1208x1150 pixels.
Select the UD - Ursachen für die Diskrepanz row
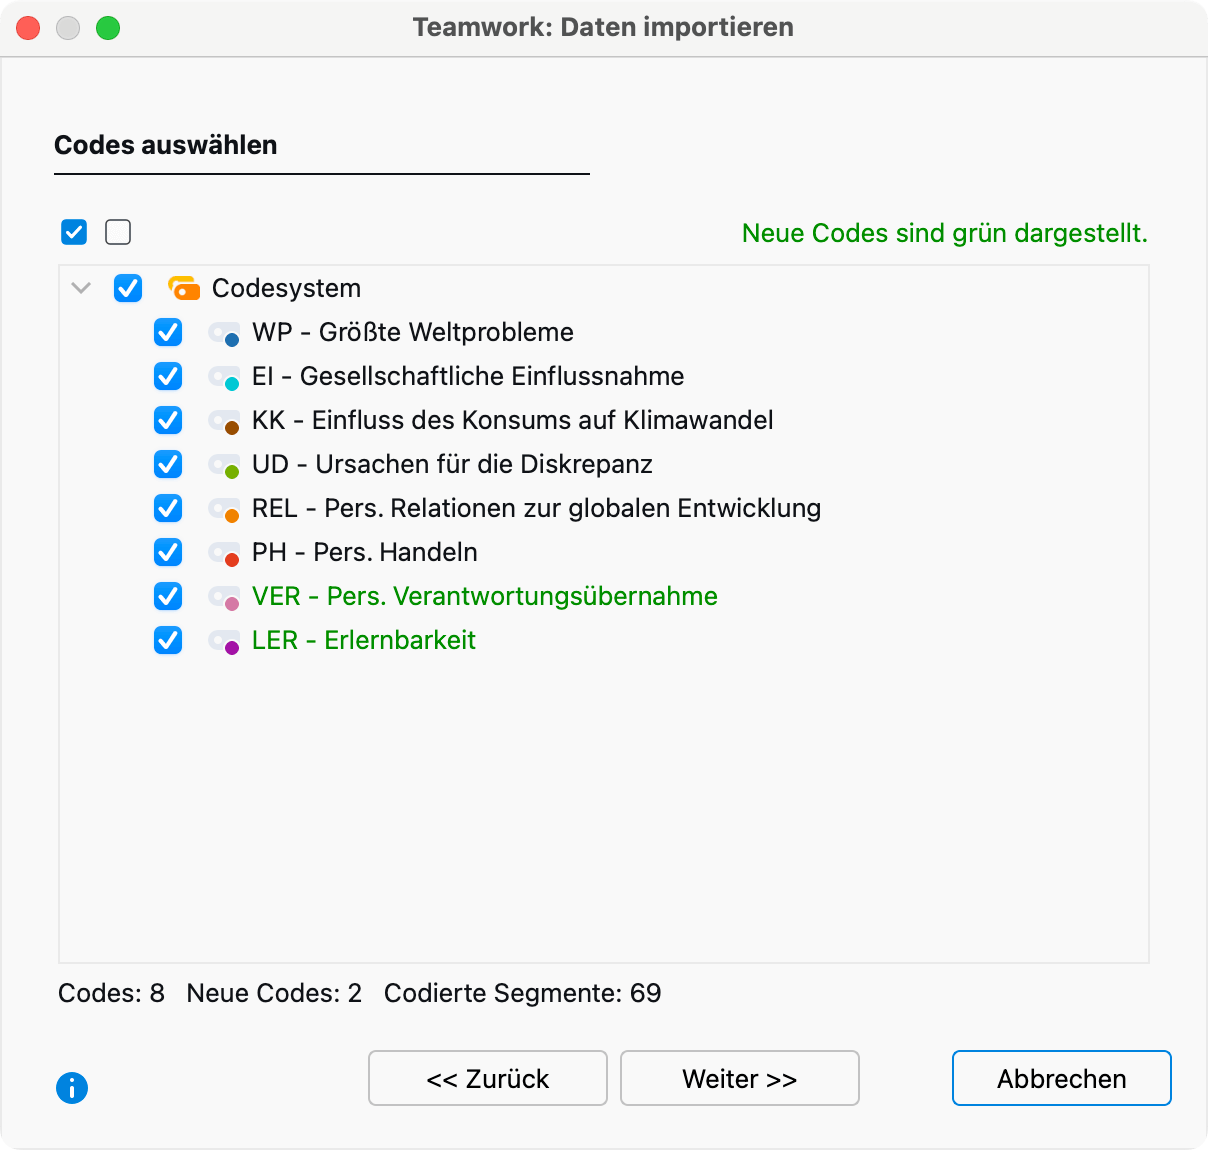pos(452,464)
